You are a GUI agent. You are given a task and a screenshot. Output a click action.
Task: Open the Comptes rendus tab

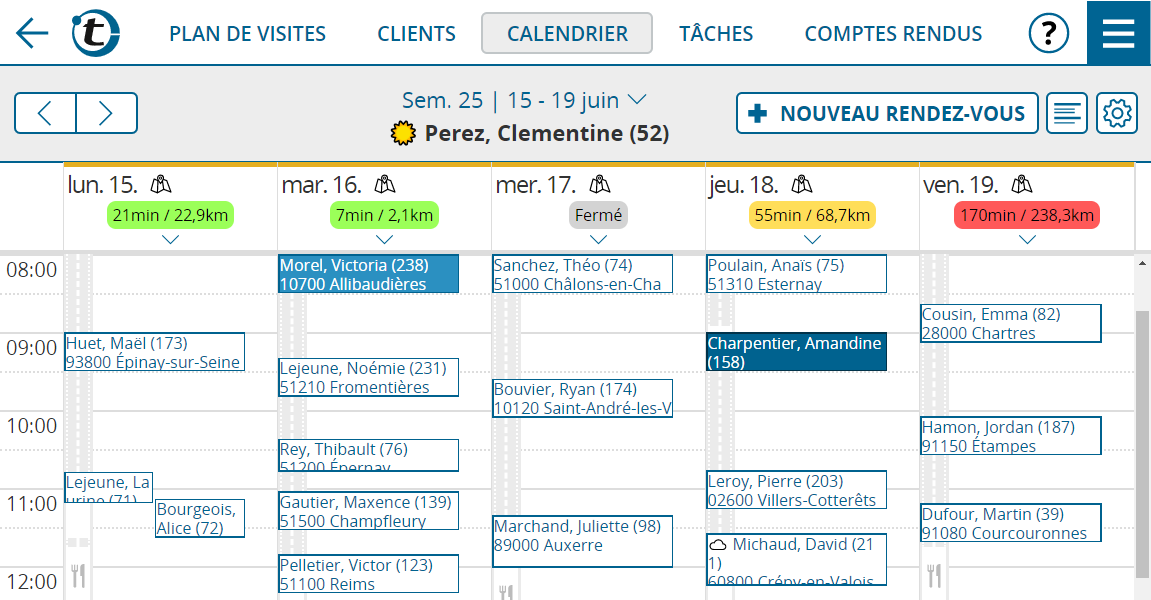(893, 33)
